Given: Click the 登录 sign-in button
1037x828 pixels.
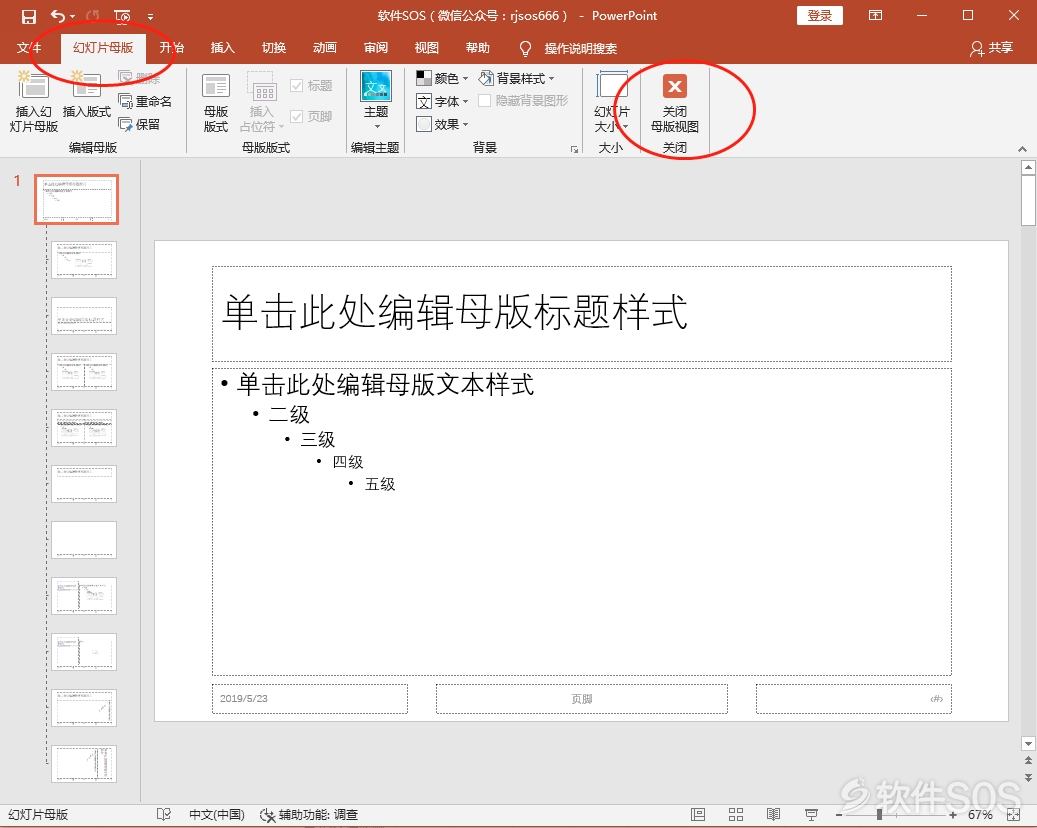Looking at the screenshot, I should click(x=820, y=16).
